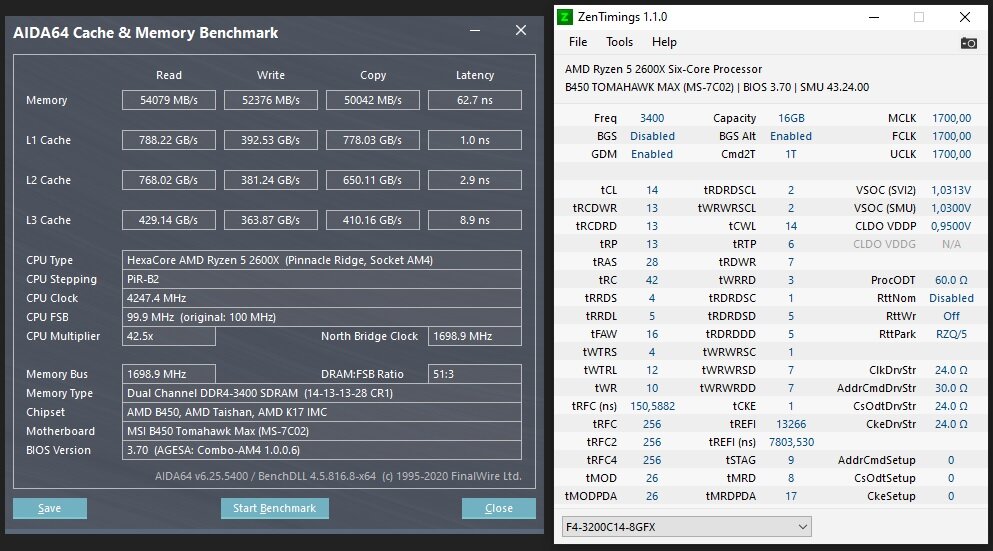Select L3 Cache Read 429.14 GB/s
The width and height of the screenshot is (993, 551).
pyautogui.click(x=168, y=220)
